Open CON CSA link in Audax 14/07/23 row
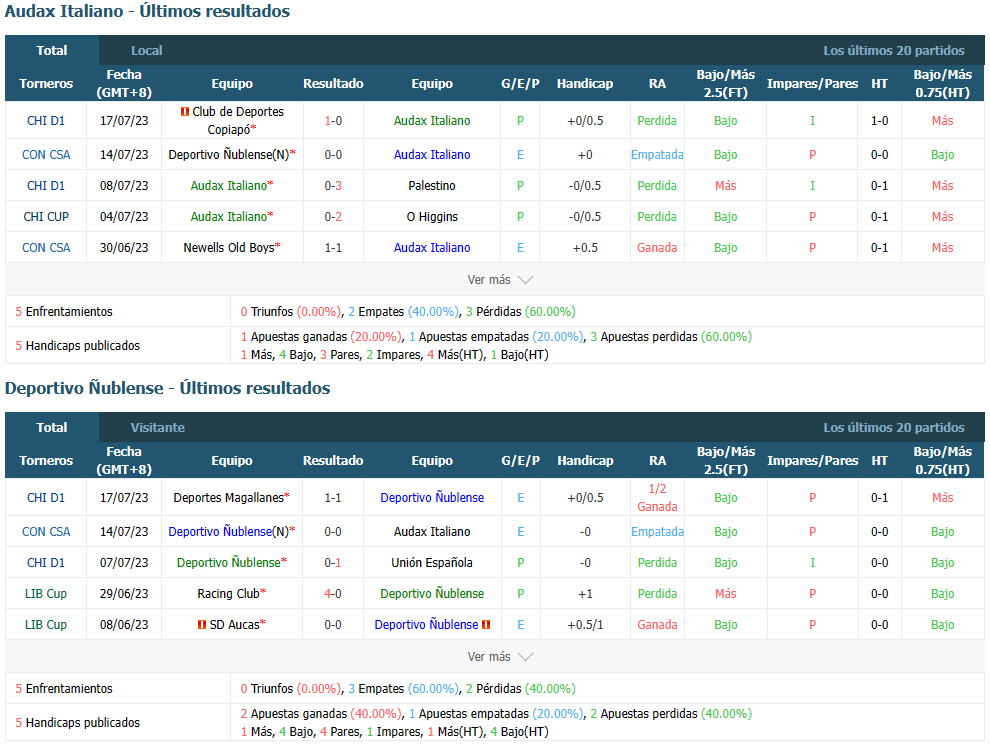Image resolution: width=990 pixels, height=747 pixels. (x=46, y=155)
